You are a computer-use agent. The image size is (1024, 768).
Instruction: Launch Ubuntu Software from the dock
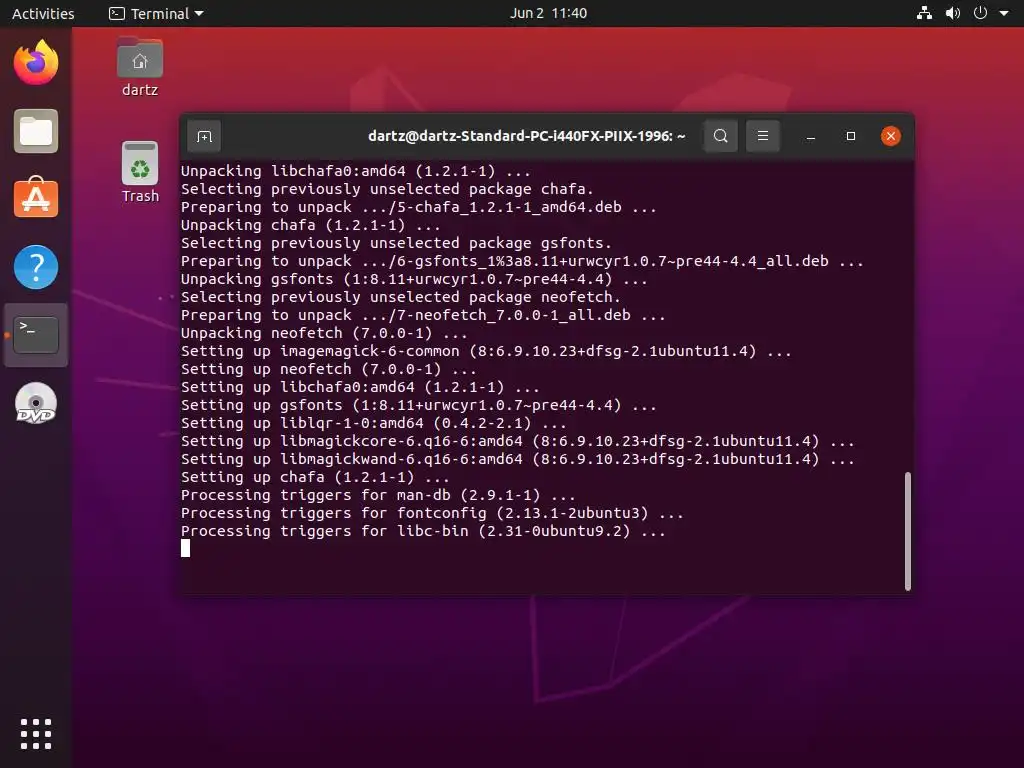(x=36, y=197)
